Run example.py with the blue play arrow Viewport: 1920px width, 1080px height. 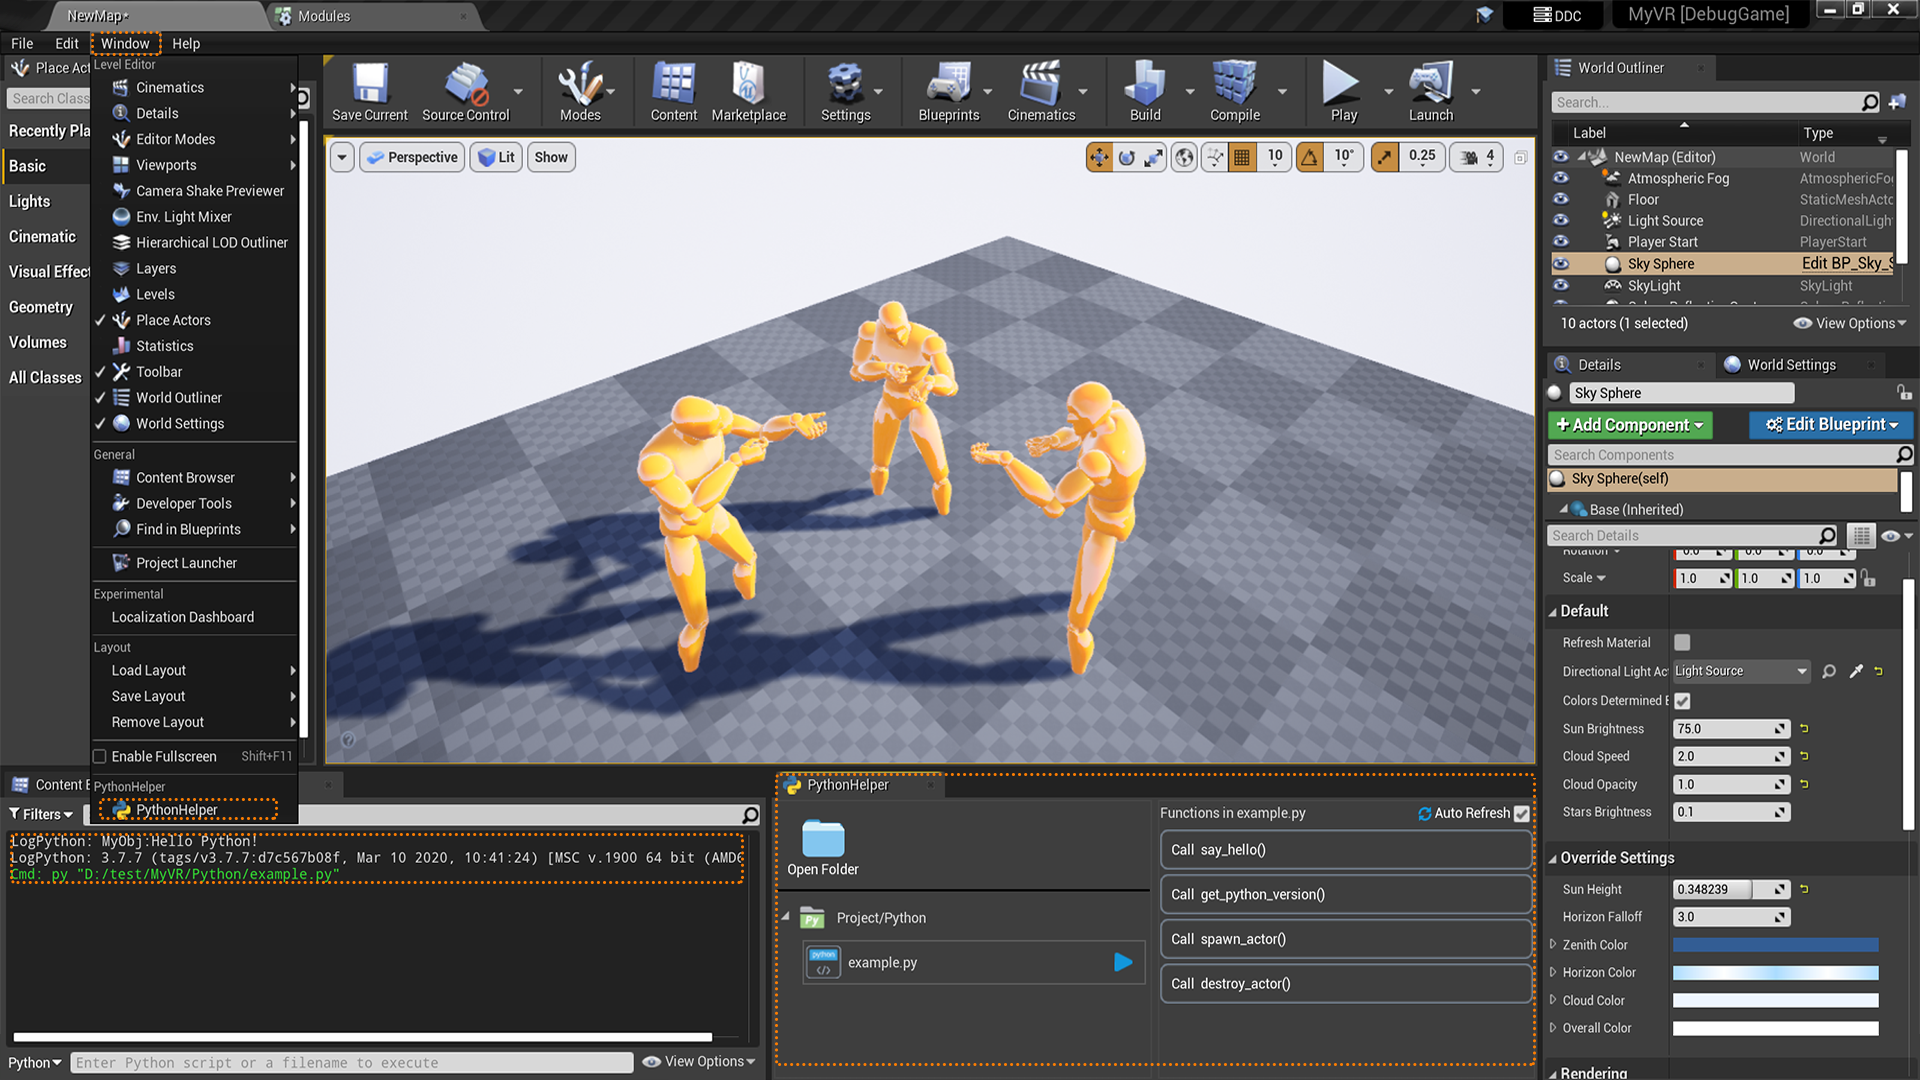(x=1123, y=962)
